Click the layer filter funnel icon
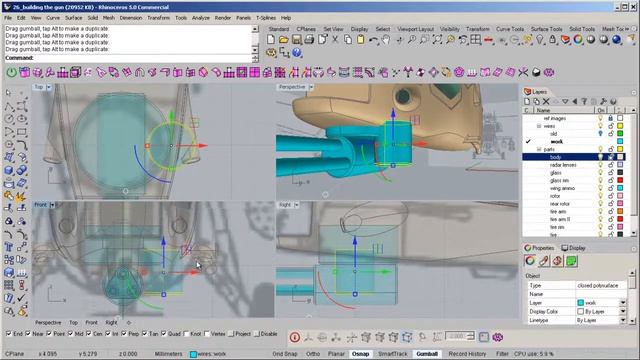 (584, 101)
